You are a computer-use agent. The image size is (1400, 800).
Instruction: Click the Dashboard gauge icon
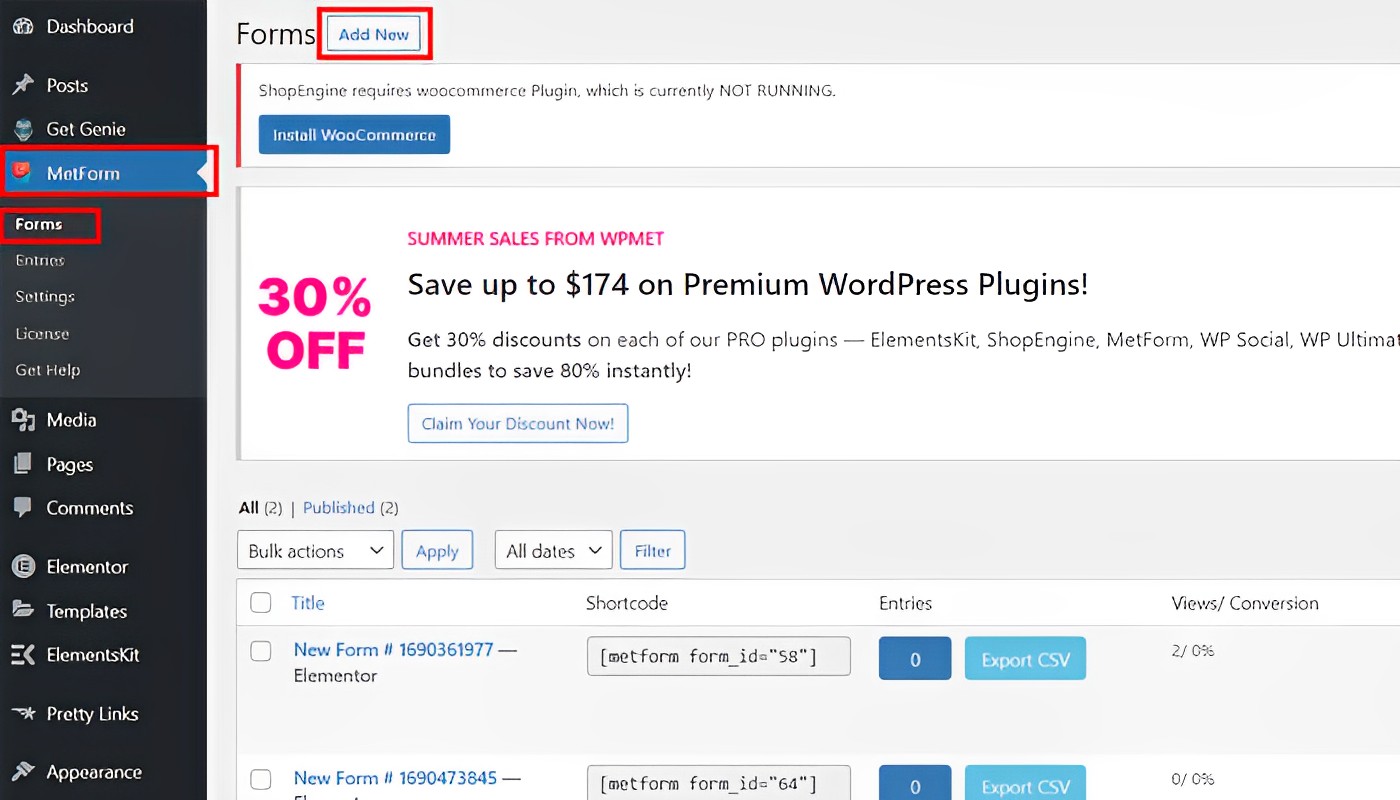click(22, 27)
